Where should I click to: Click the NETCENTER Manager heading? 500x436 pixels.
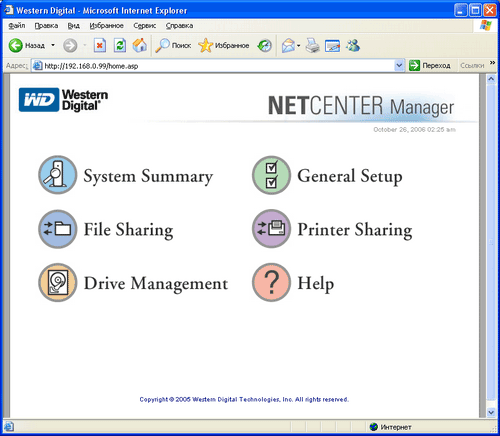tap(361, 106)
